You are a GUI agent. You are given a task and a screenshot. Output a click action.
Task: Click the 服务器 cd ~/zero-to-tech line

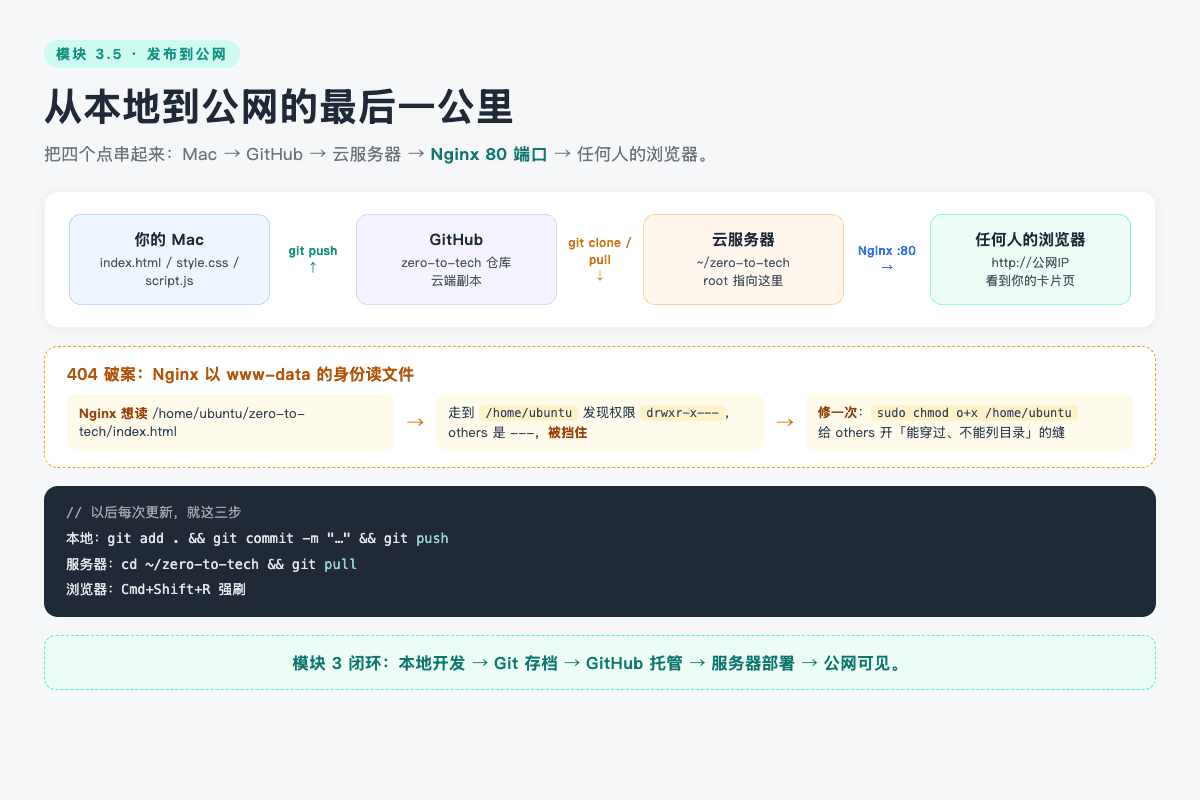[211, 564]
